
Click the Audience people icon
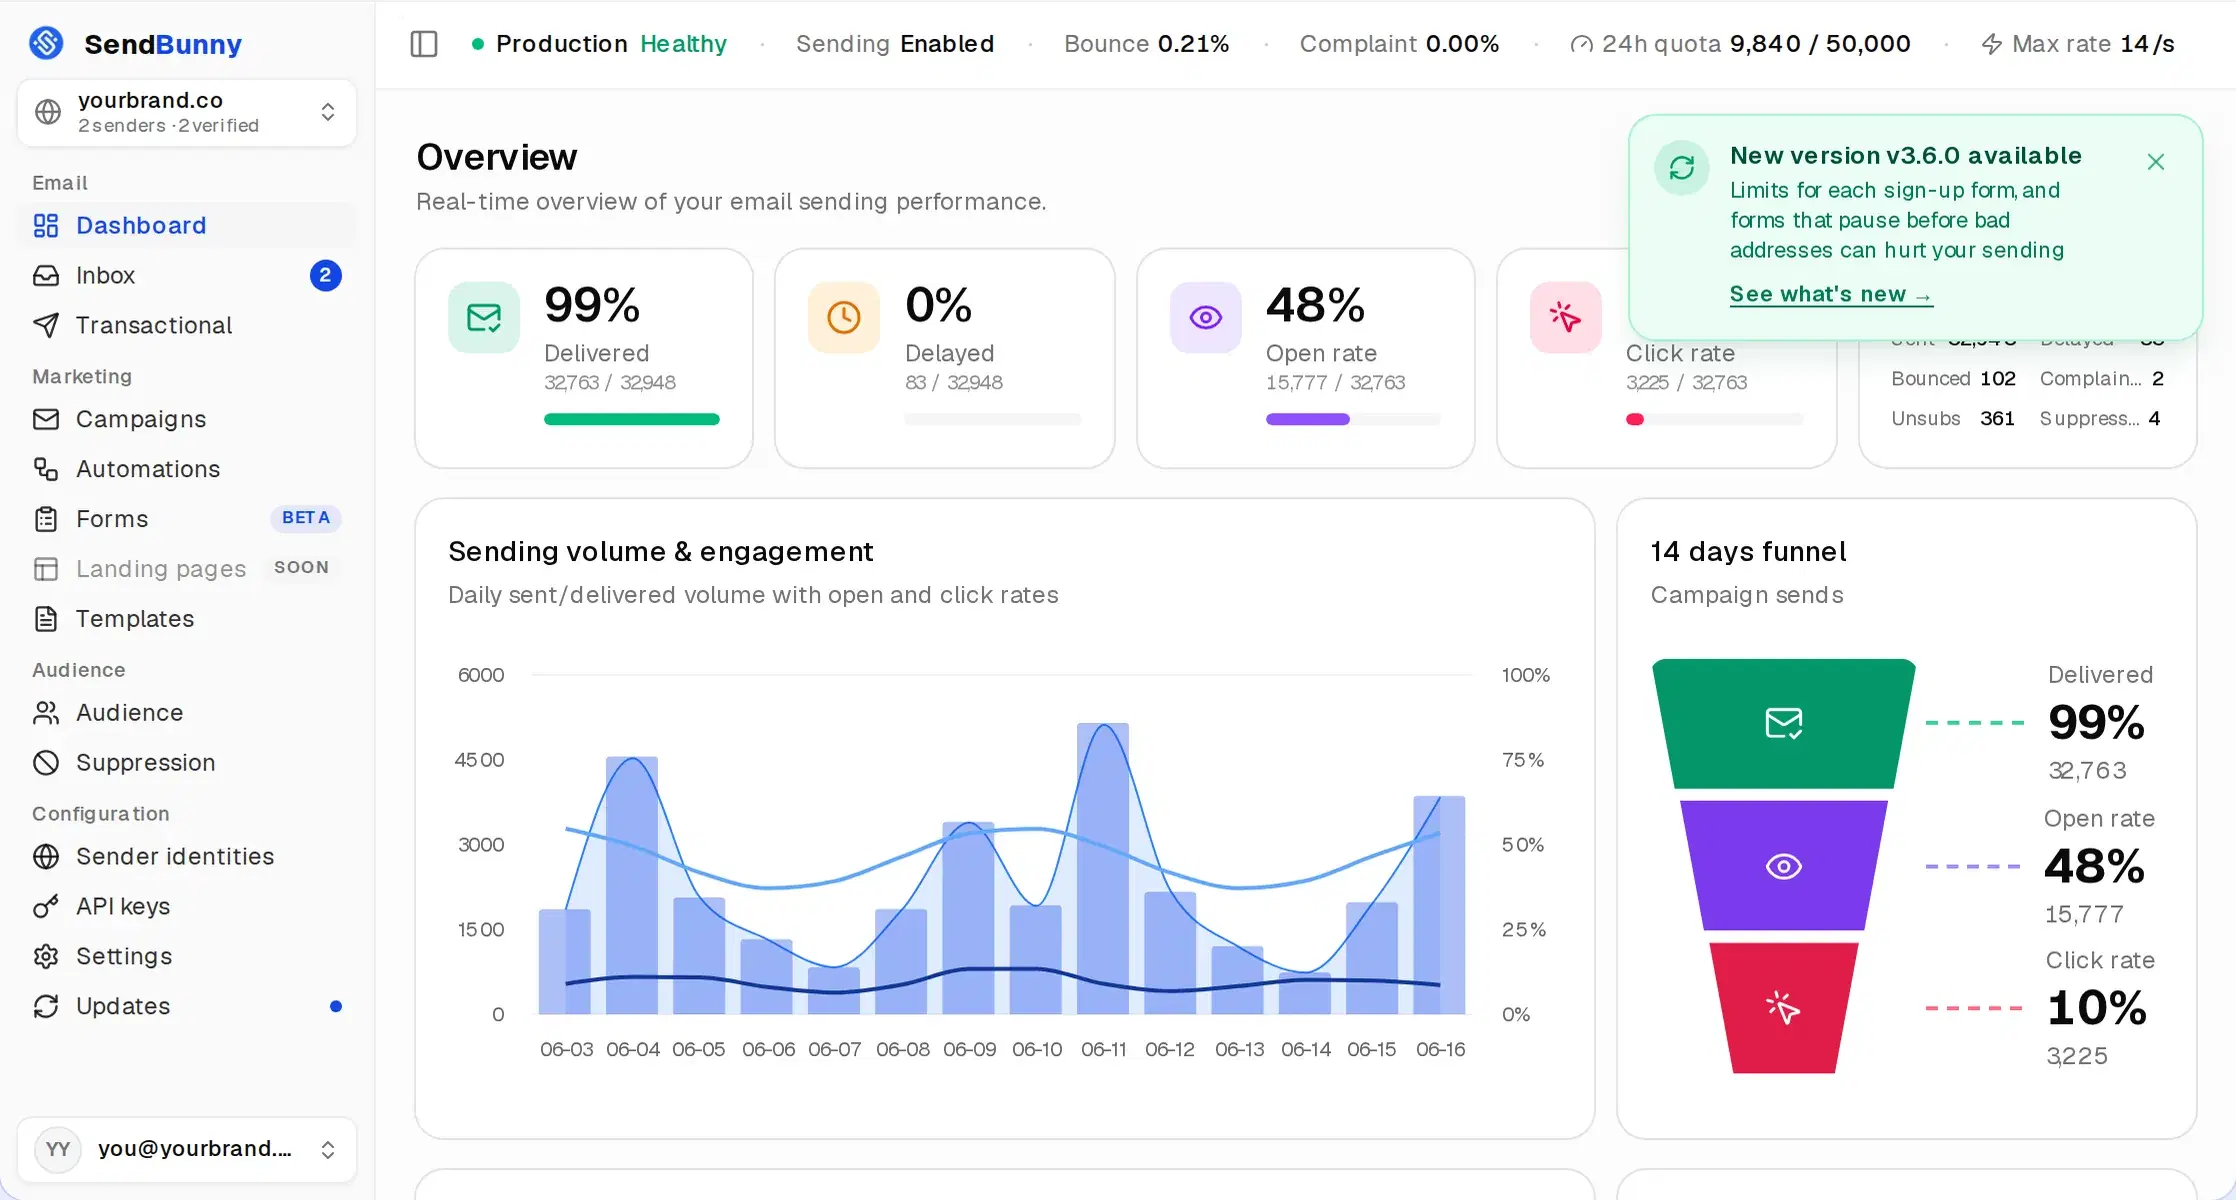pos(46,713)
